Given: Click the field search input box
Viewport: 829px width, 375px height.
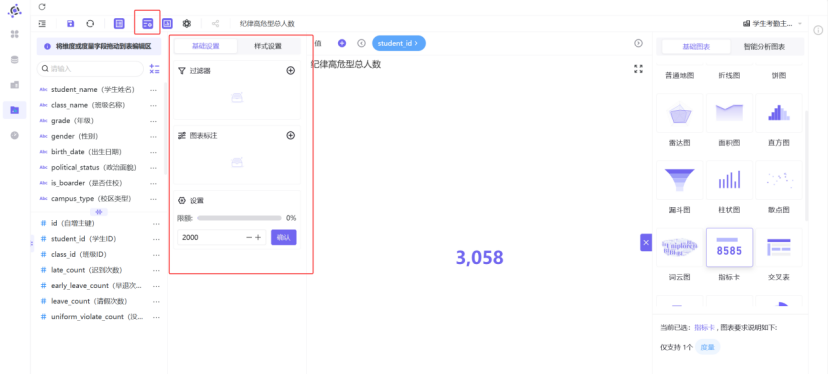Looking at the screenshot, I should tap(90, 69).
